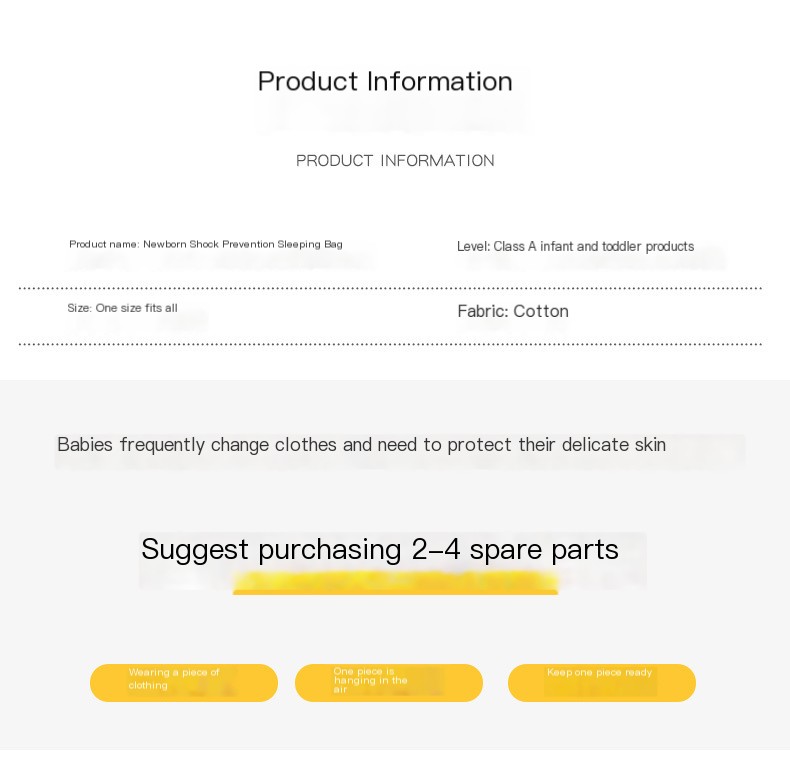Viewport: 790px width, 773px height.
Task: Click the 'One piece is hanging in the air' pill
Action: (x=389, y=683)
